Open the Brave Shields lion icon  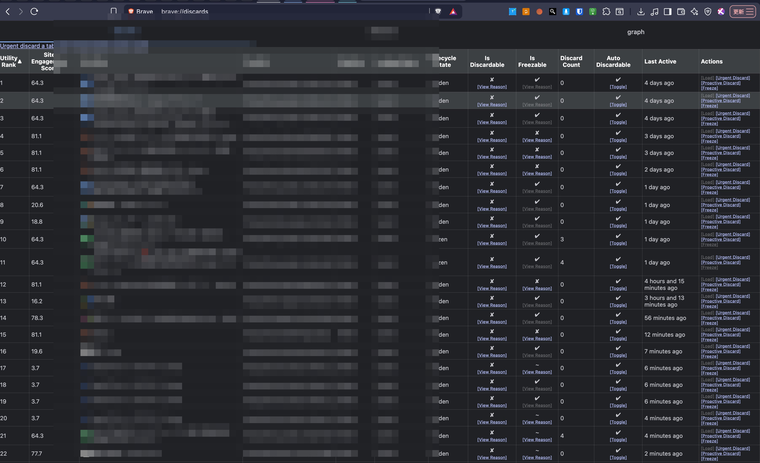click(x=438, y=12)
